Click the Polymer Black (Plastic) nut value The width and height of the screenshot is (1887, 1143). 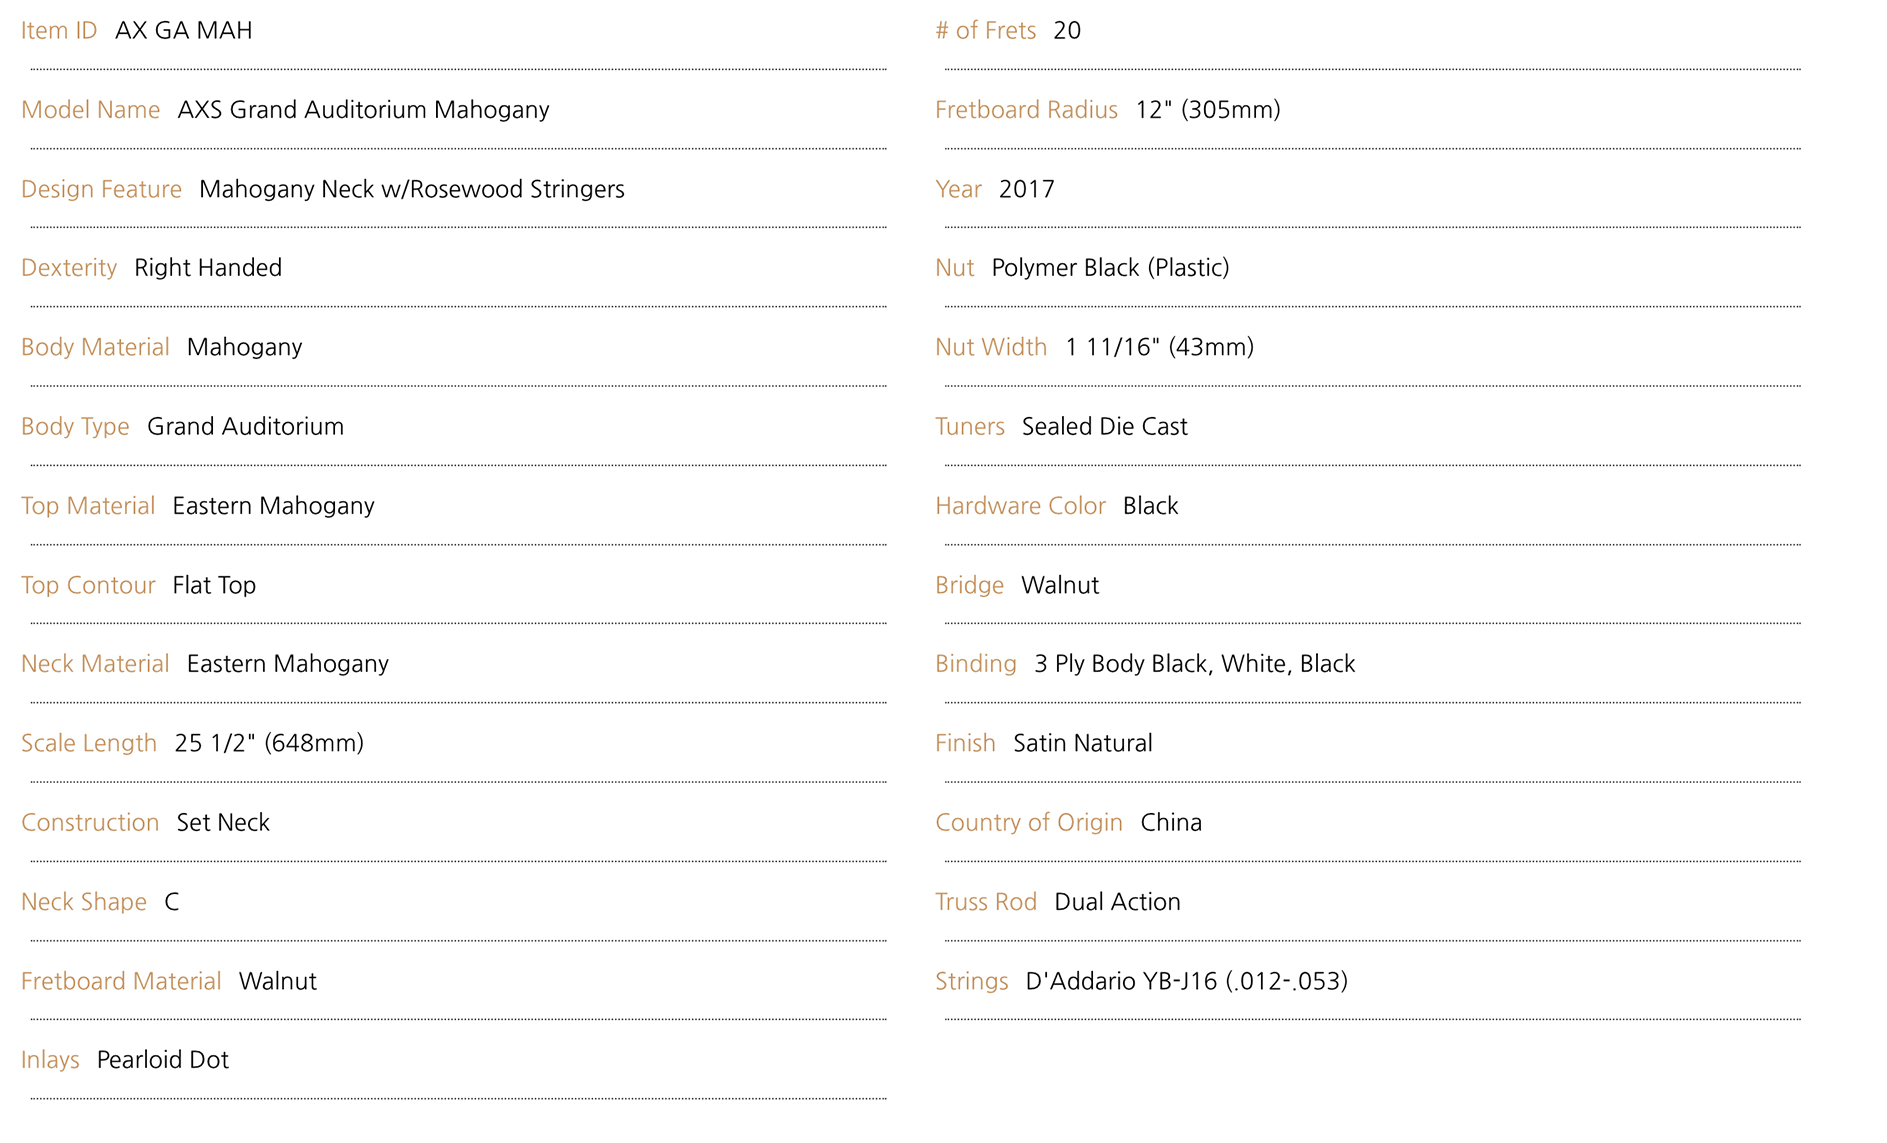pos(1110,268)
